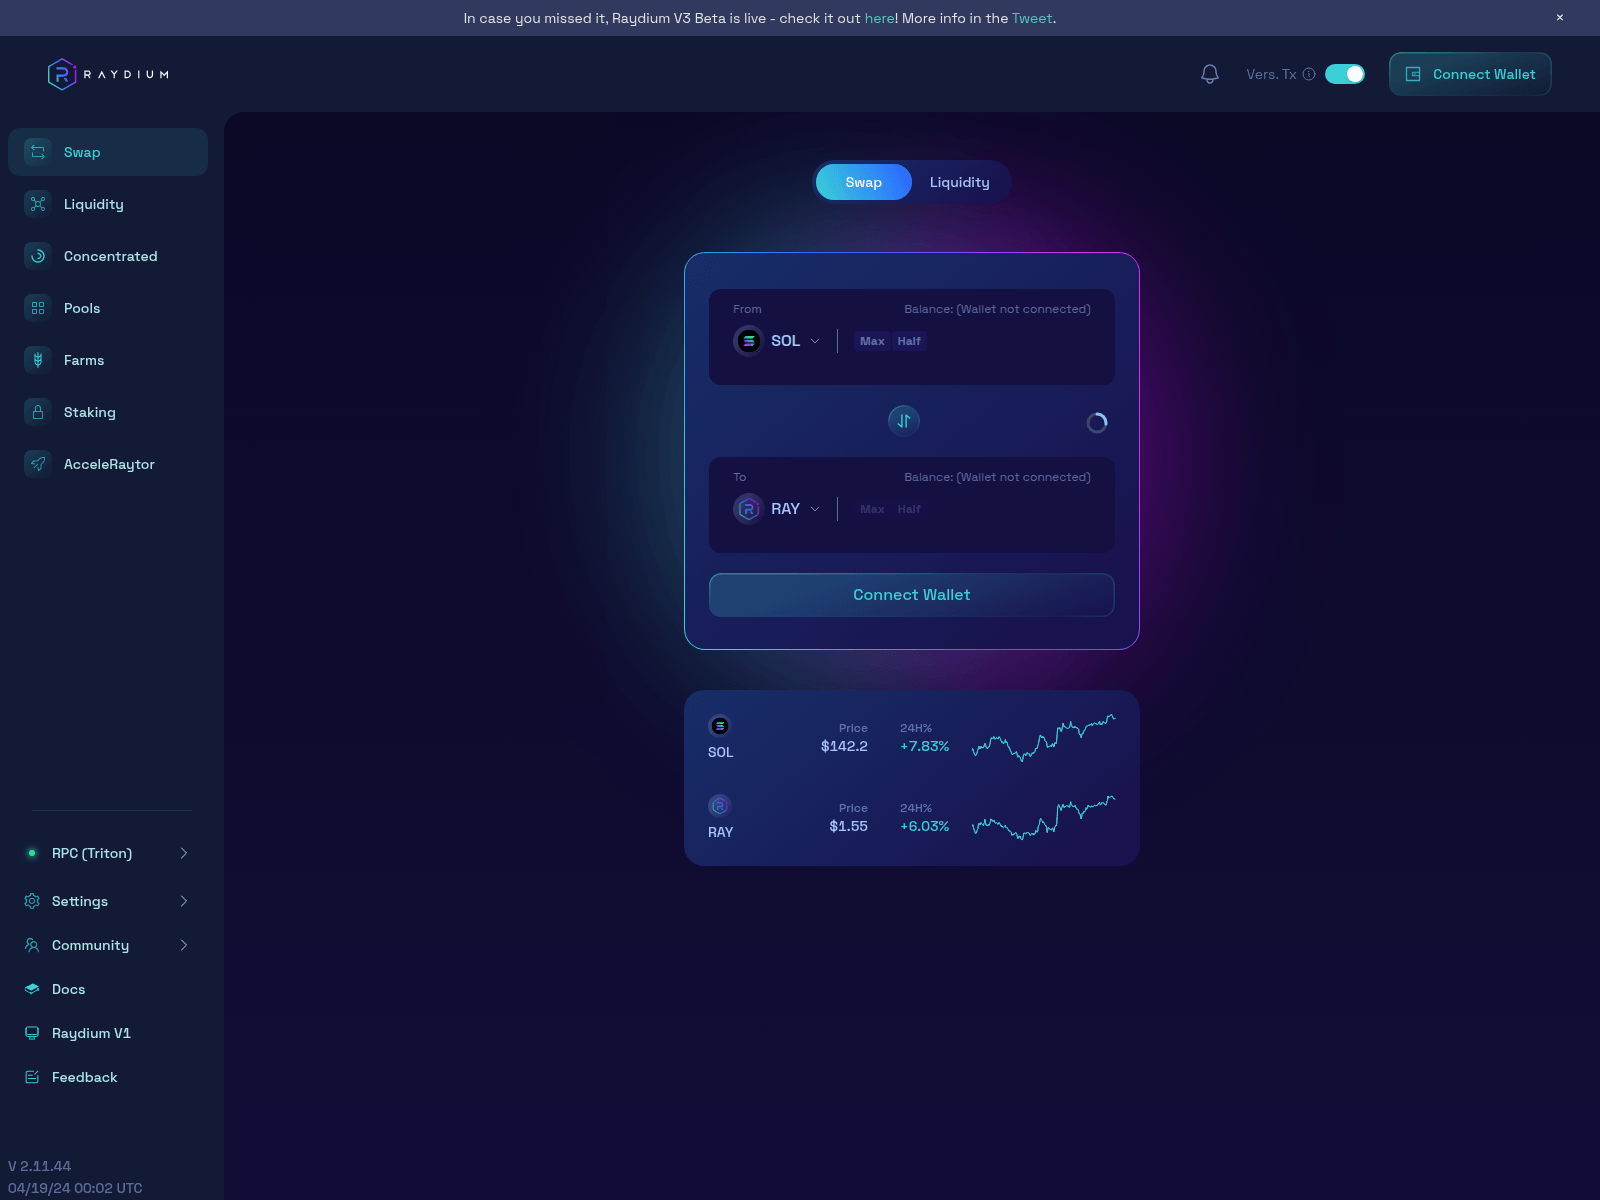Open Concentrated in sidebar
Image resolution: width=1600 pixels, height=1200 pixels.
pyautogui.click(x=108, y=256)
